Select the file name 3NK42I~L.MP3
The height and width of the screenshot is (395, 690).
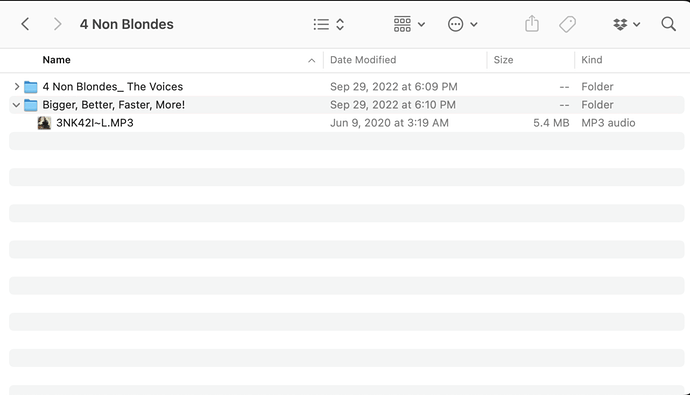pyautogui.click(x=95, y=123)
